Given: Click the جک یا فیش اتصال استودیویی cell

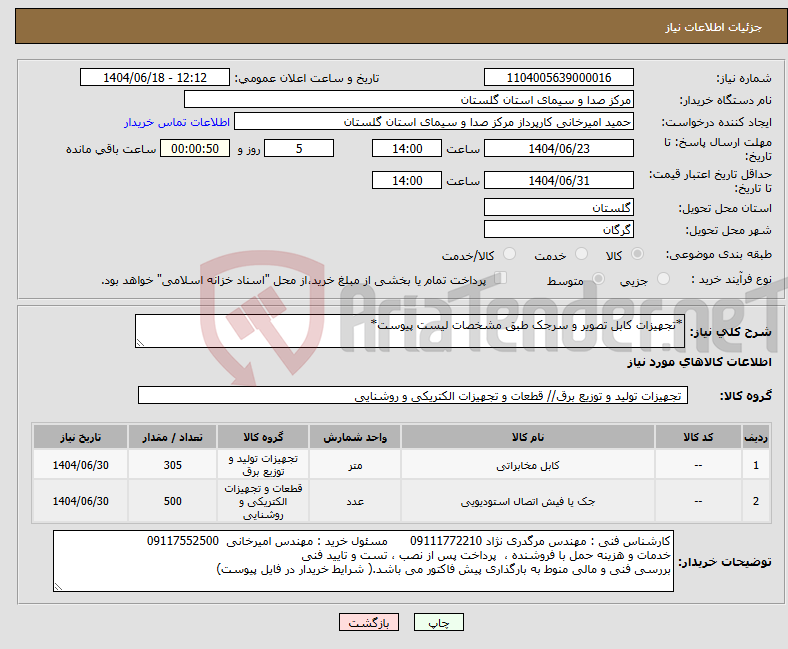Looking at the screenshot, I should coord(528,501).
